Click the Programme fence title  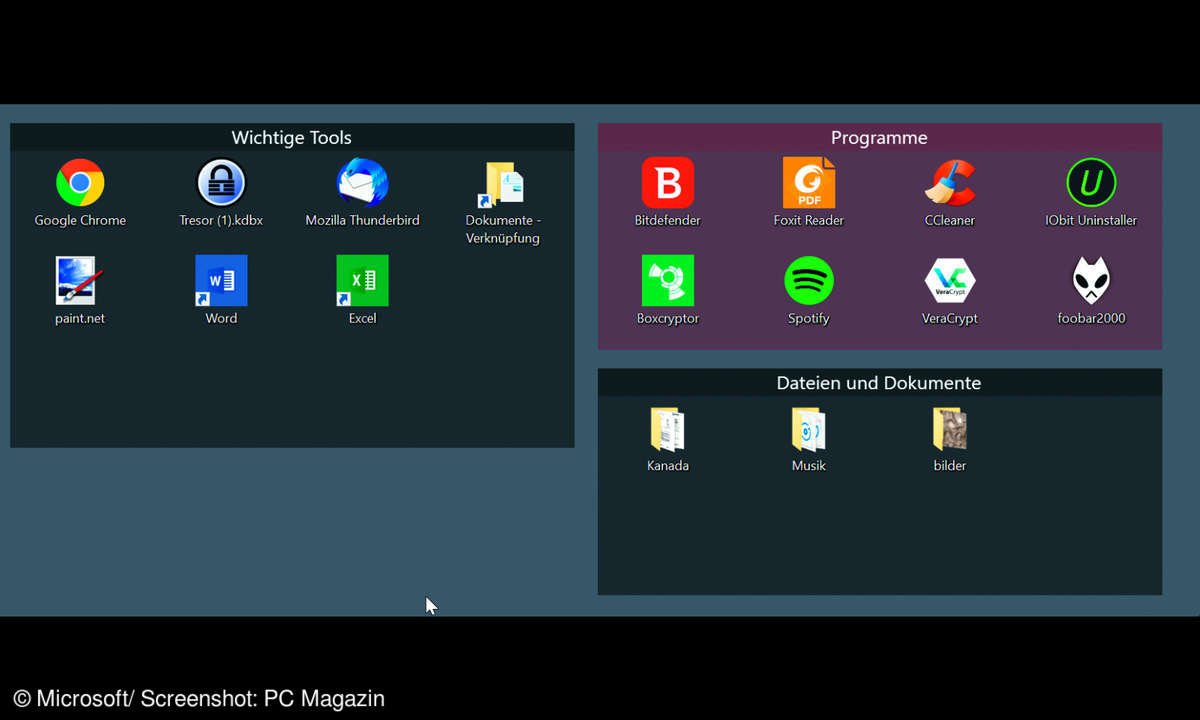880,137
